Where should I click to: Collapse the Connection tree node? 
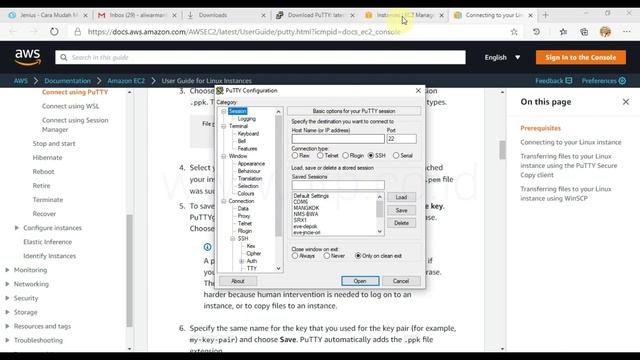click(224, 201)
